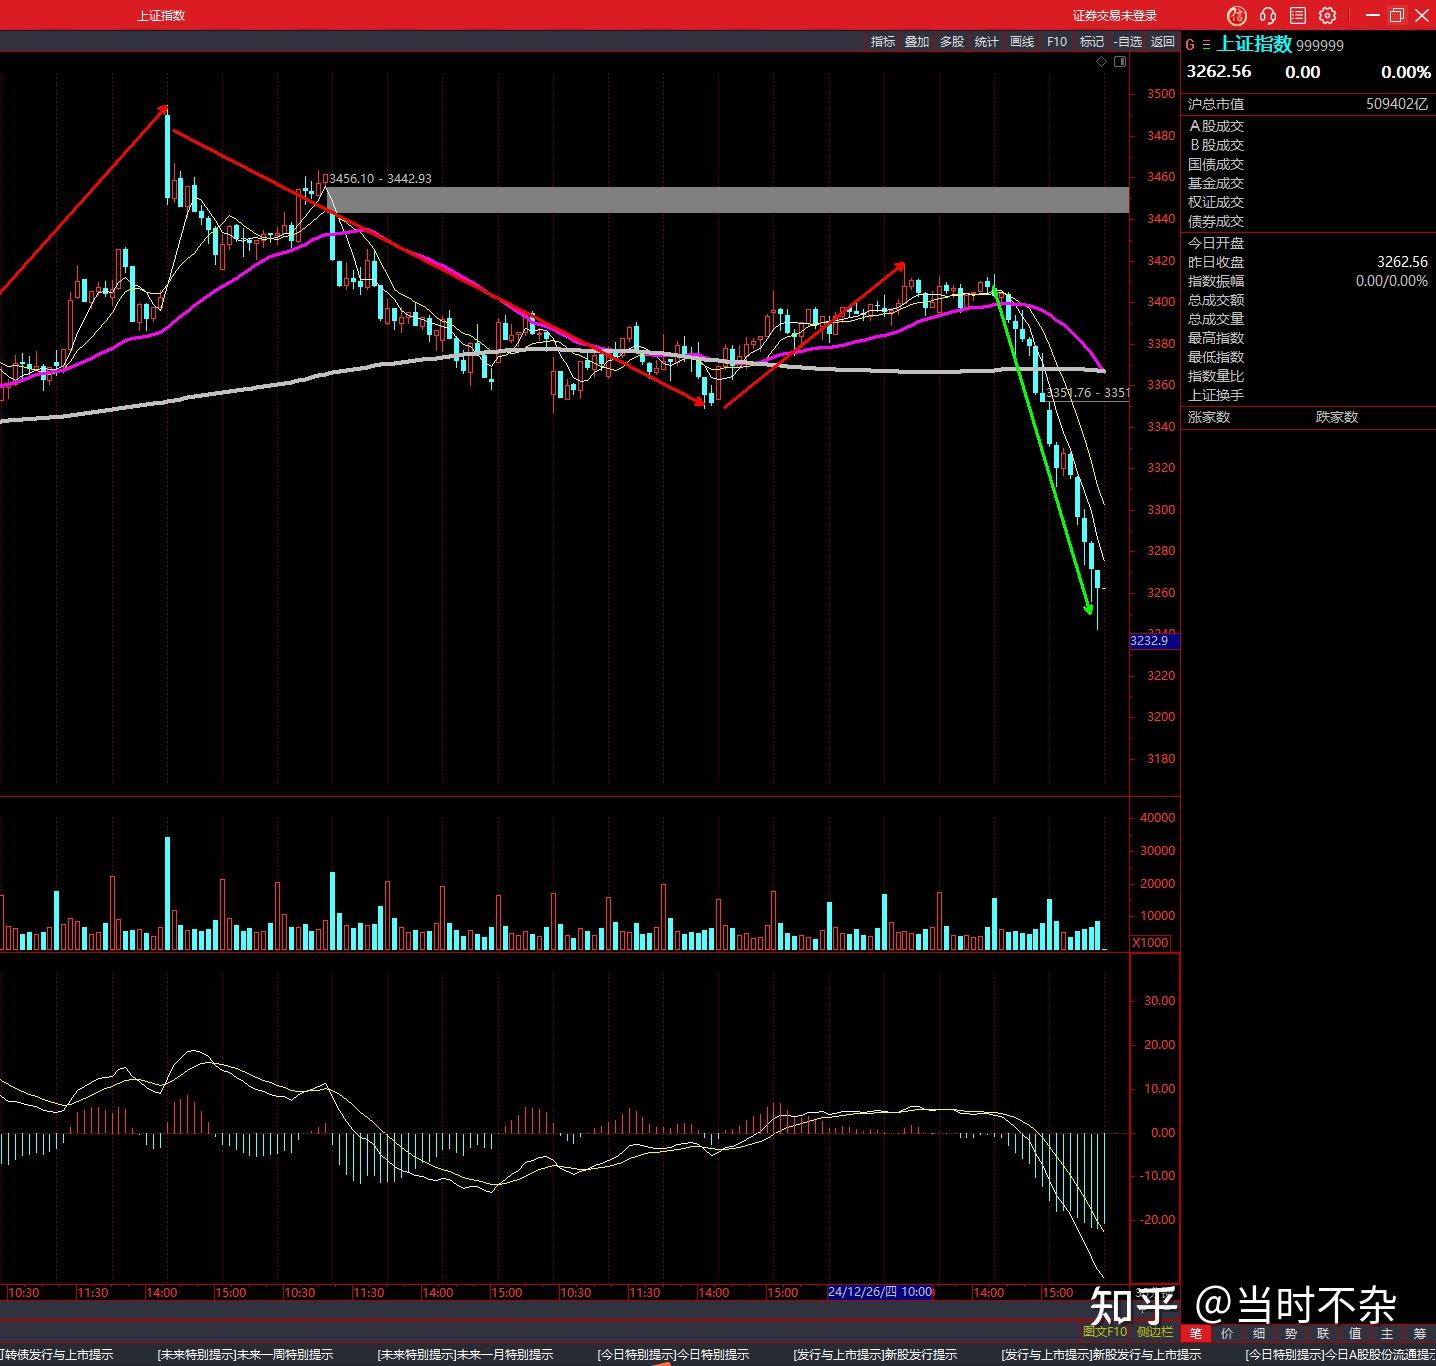The image size is (1436, 1366).
Task: Click the green list icon beside 上证指数
Action: click(x=1206, y=45)
